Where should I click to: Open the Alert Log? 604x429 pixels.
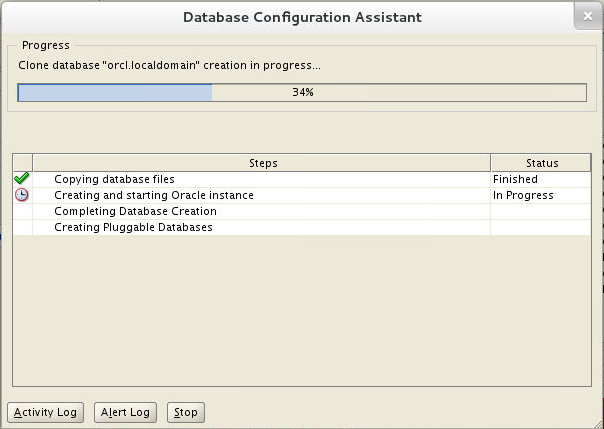(125, 412)
